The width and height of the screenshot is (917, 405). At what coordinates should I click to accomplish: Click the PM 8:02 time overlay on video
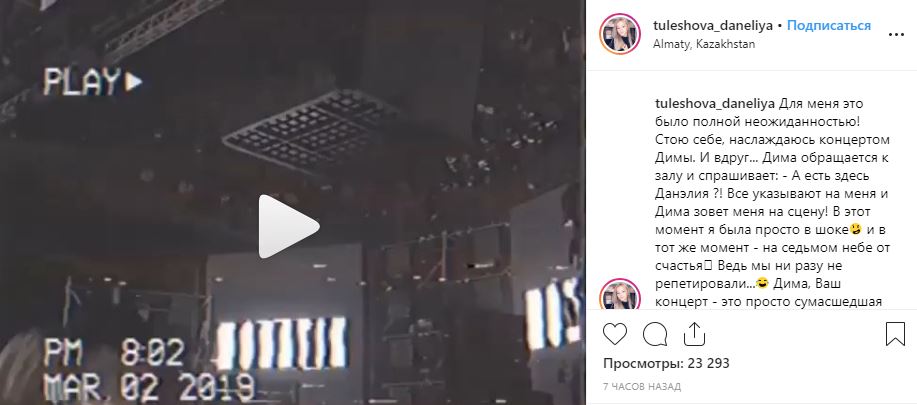coord(114,352)
